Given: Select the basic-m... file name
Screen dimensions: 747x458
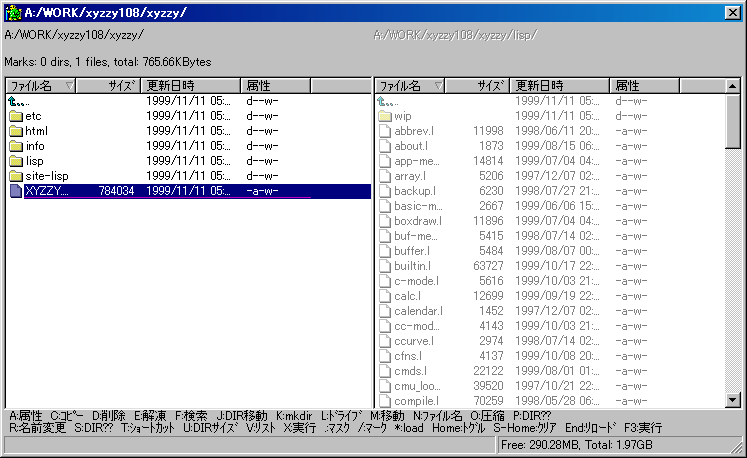Looking at the screenshot, I should tap(418, 206).
